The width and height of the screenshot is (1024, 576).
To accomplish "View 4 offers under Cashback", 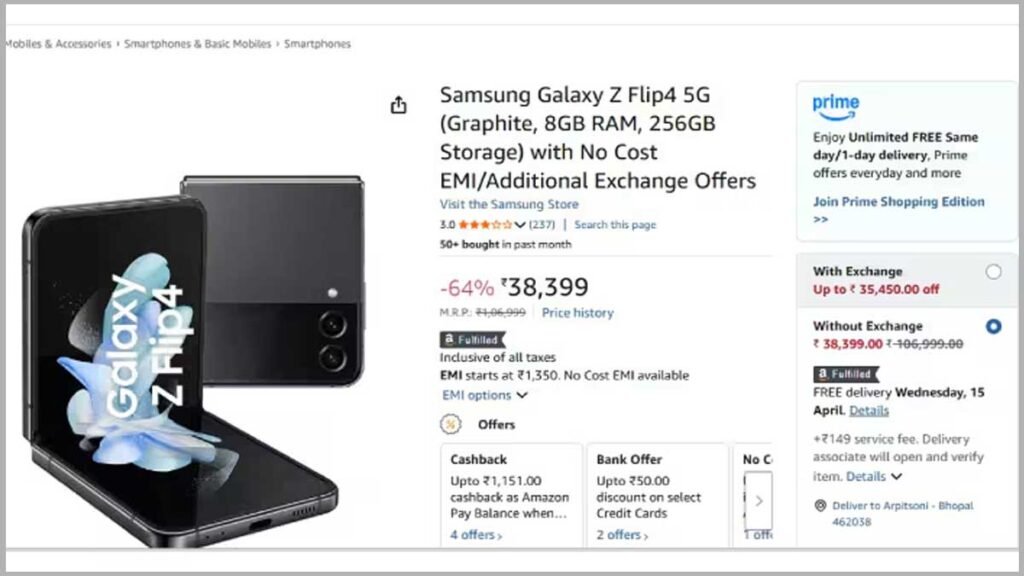I will click(x=476, y=535).
